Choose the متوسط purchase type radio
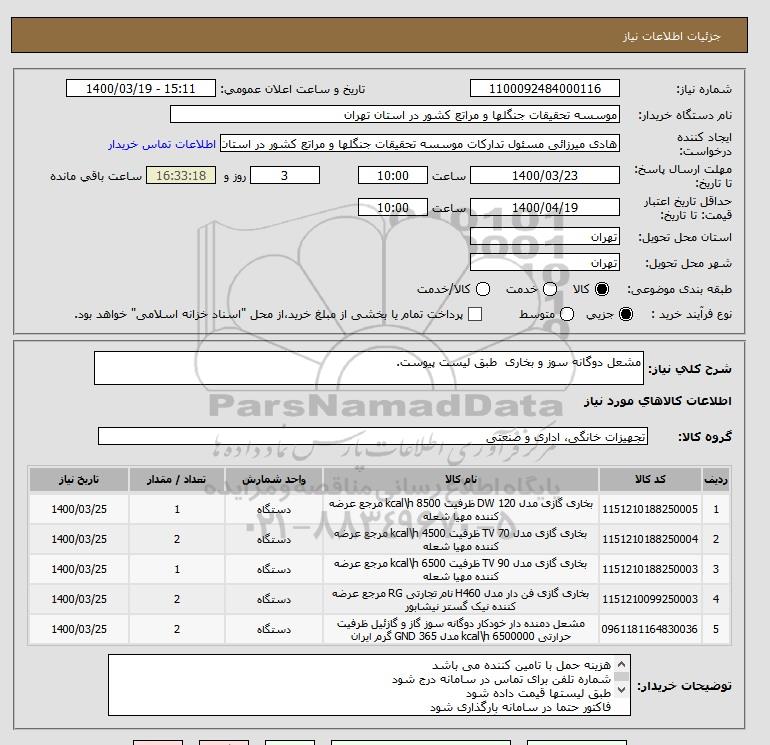 coord(567,314)
